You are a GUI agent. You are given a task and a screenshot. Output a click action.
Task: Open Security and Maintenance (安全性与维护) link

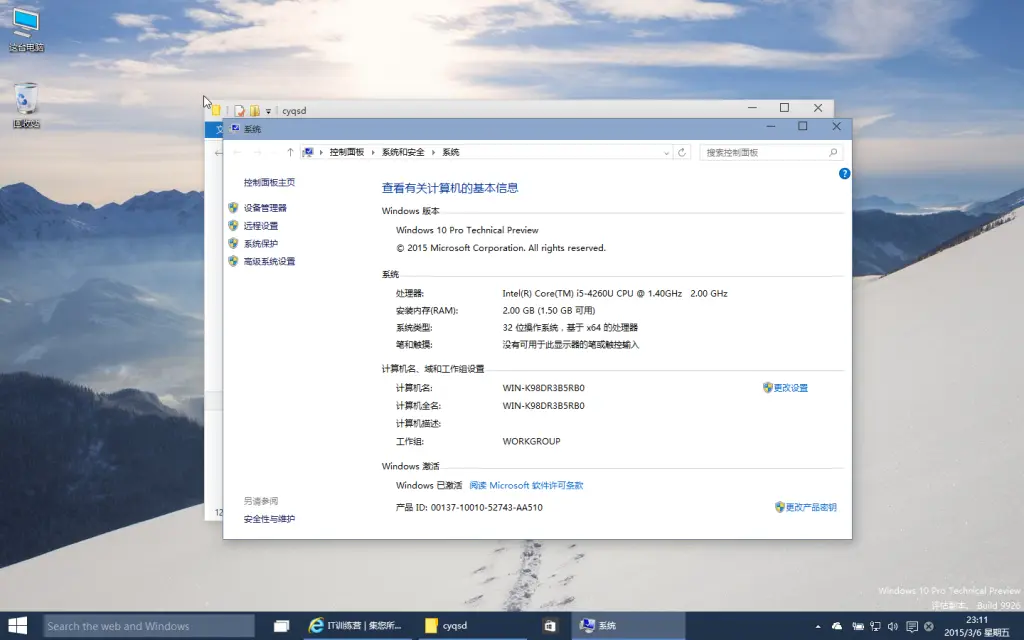coord(269,519)
